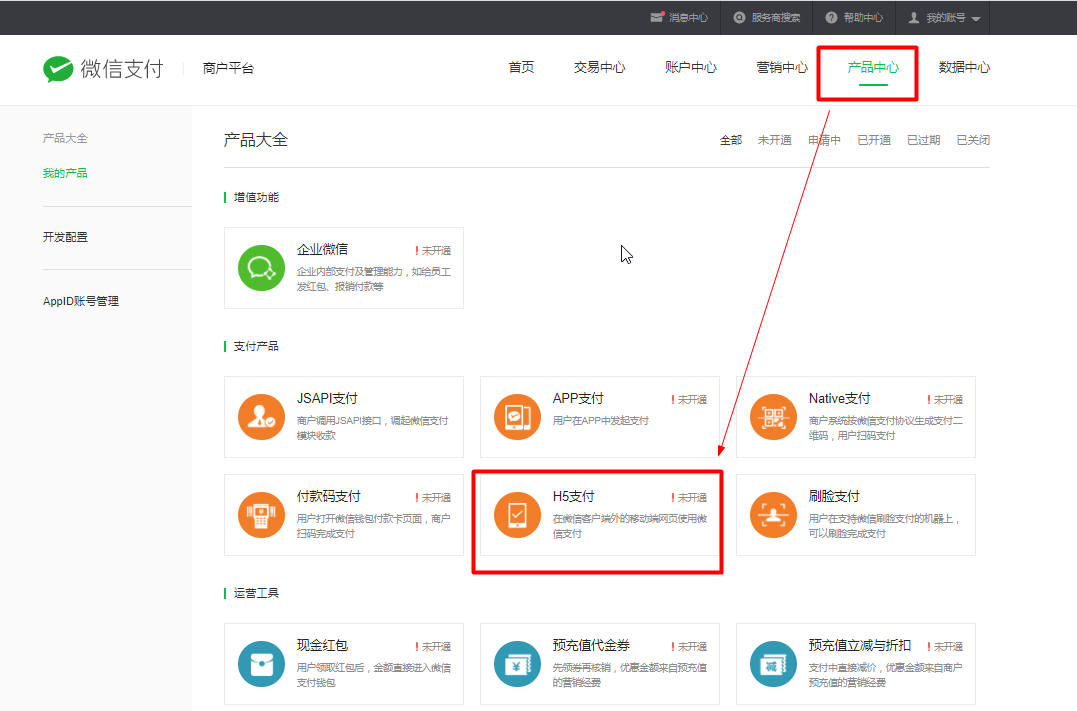Click 帮助中心 in the top bar
1077x711 pixels.
[x=854, y=18]
